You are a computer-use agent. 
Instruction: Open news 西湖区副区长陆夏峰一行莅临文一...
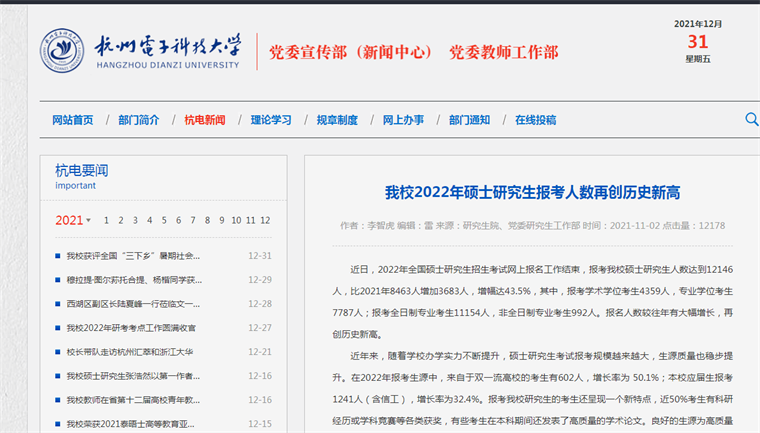point(133,304)
